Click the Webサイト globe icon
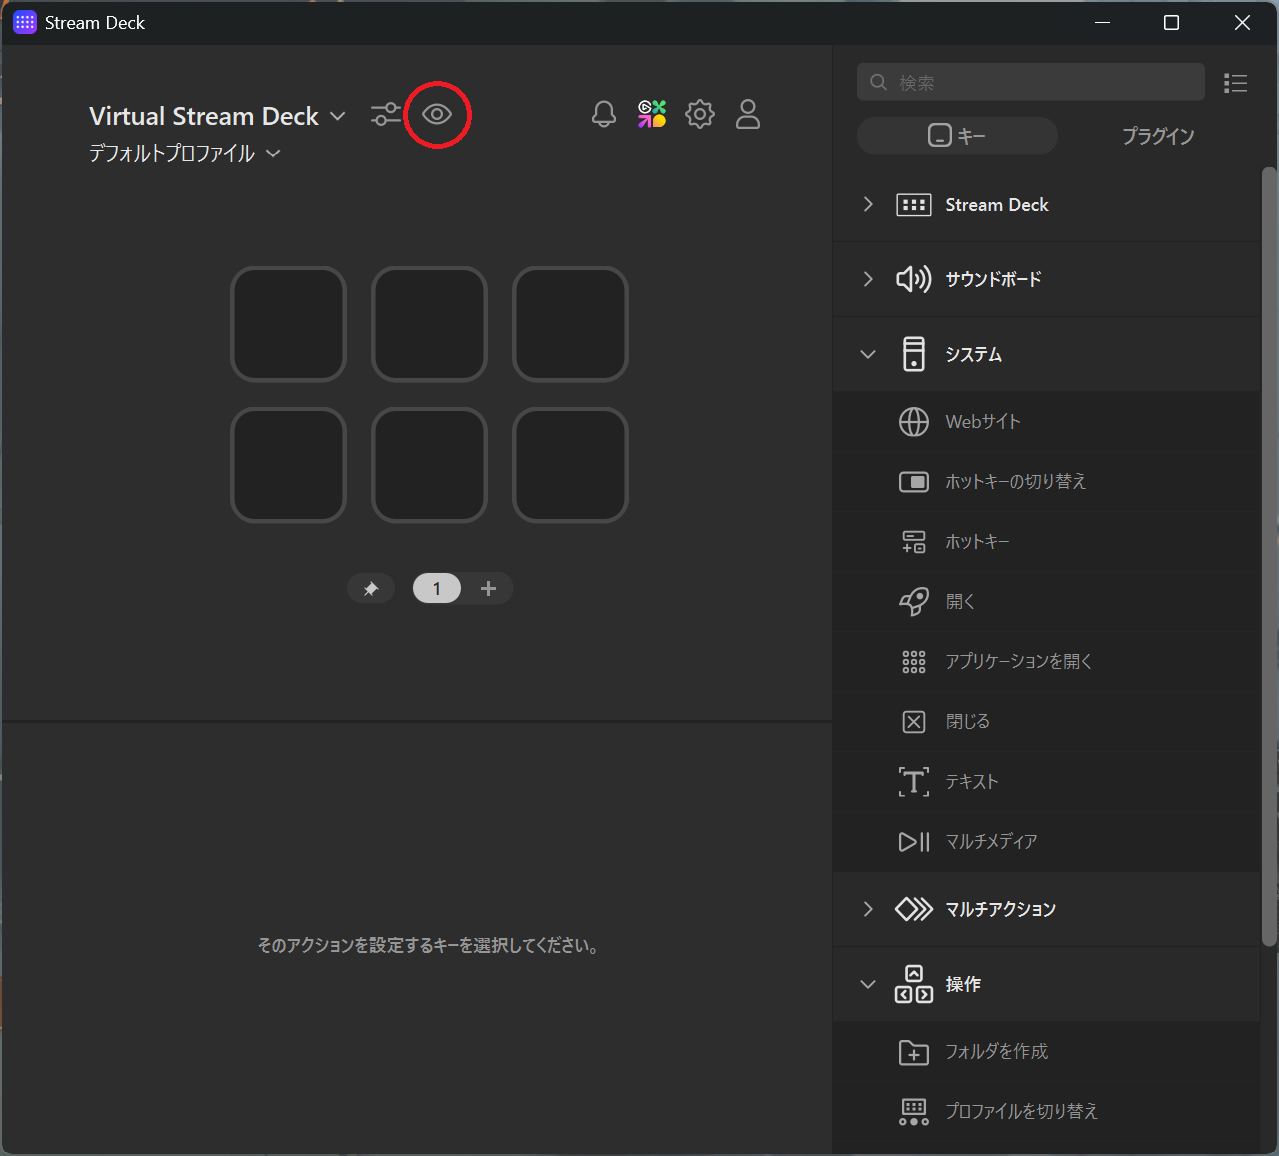The height and width of the screenshot is (1156, 1279). pos(914,422)
